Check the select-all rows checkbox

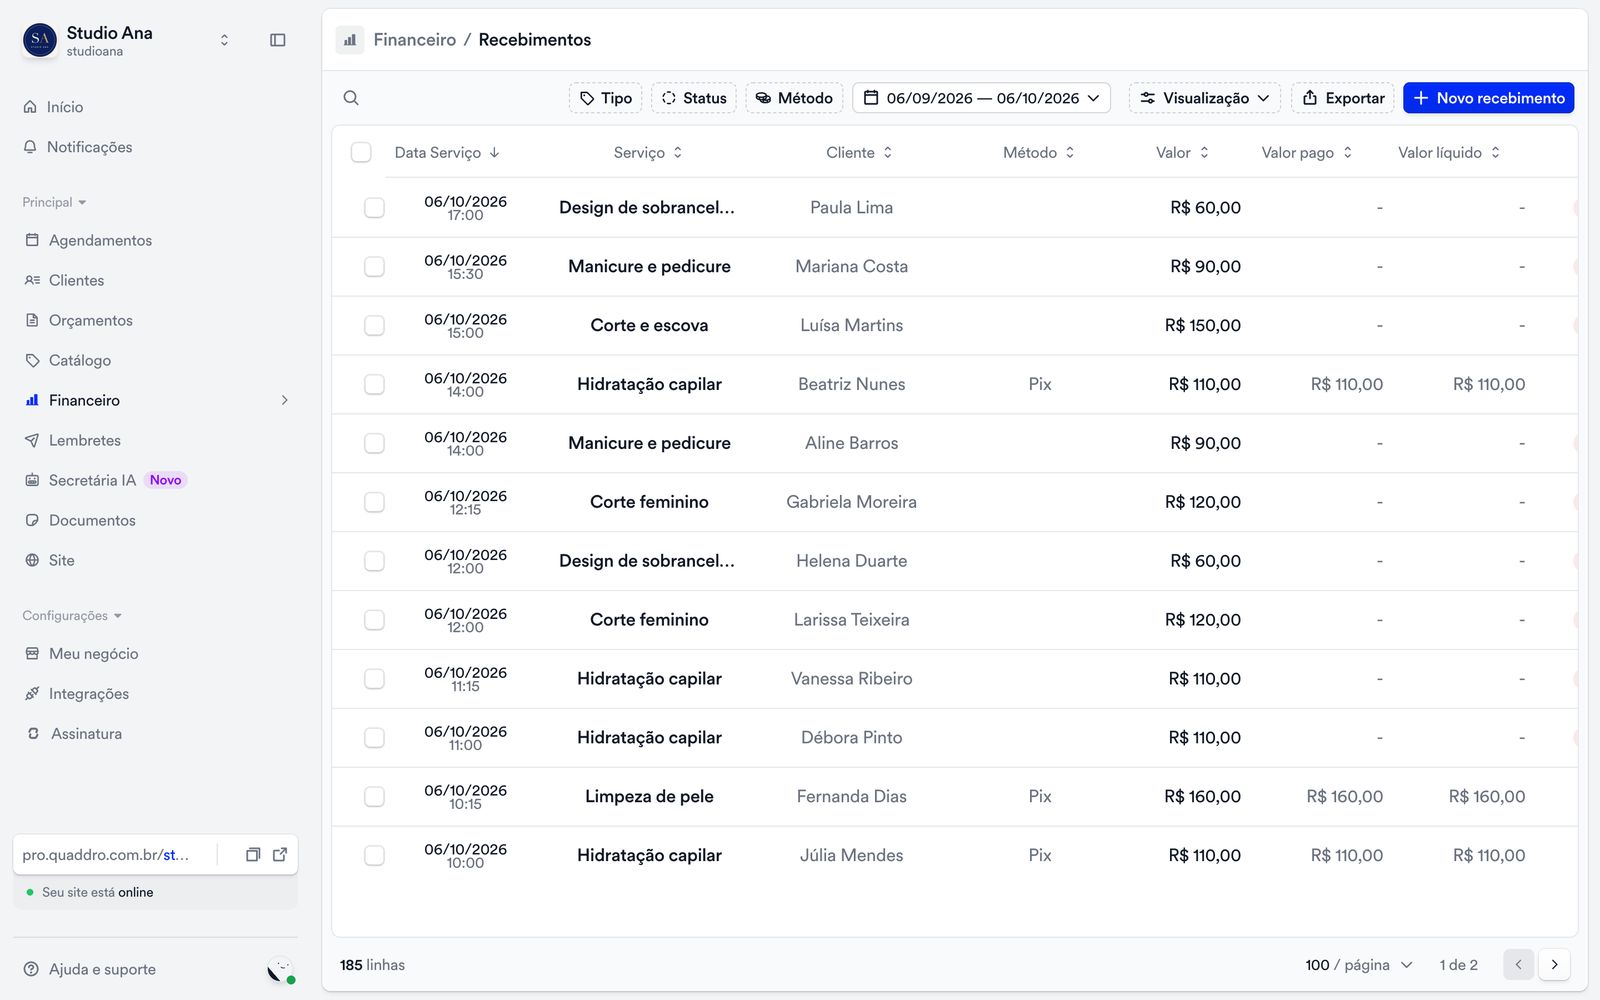point(361,153)
